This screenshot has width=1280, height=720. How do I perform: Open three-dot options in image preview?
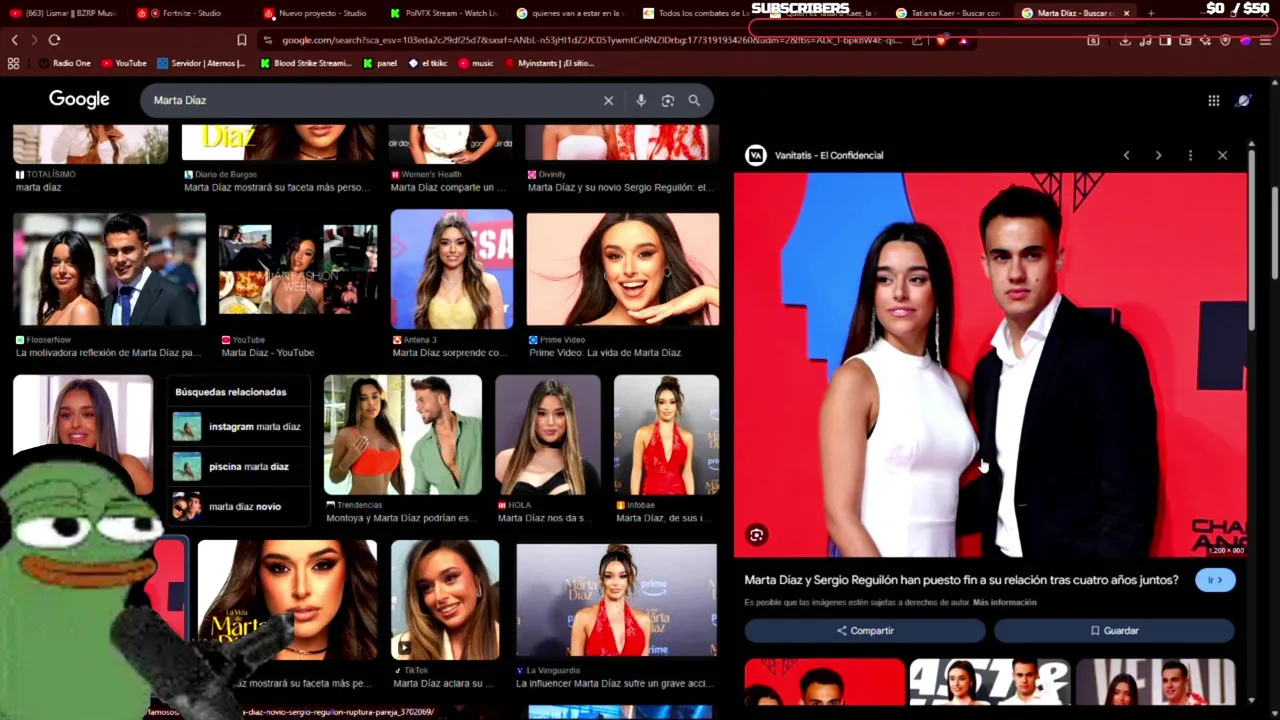coord(1190,155)
